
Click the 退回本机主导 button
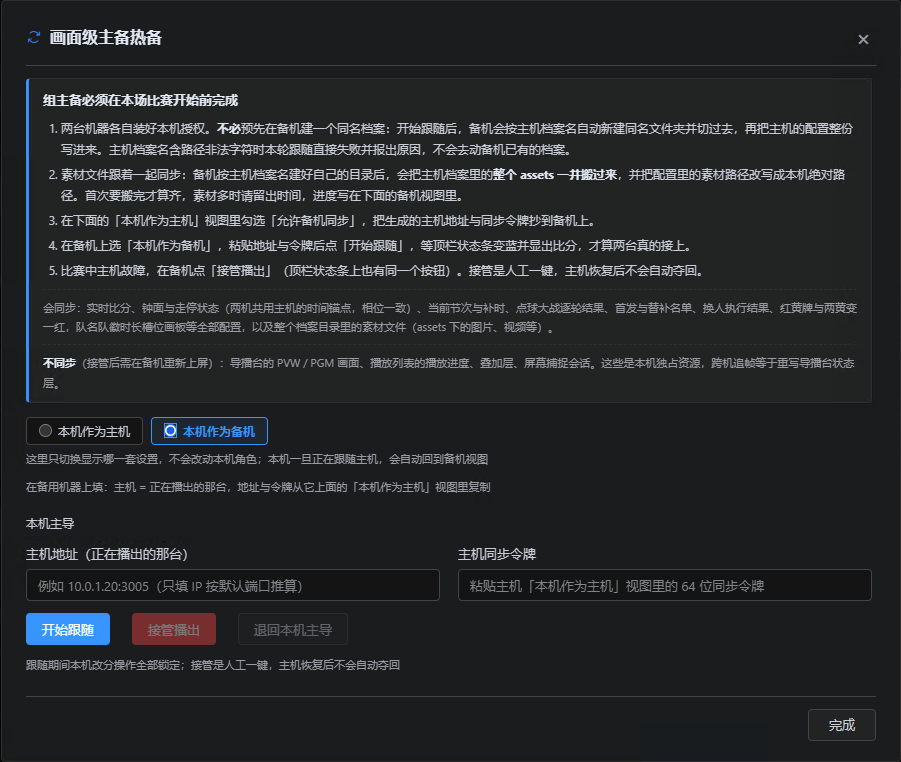[293, 629]
